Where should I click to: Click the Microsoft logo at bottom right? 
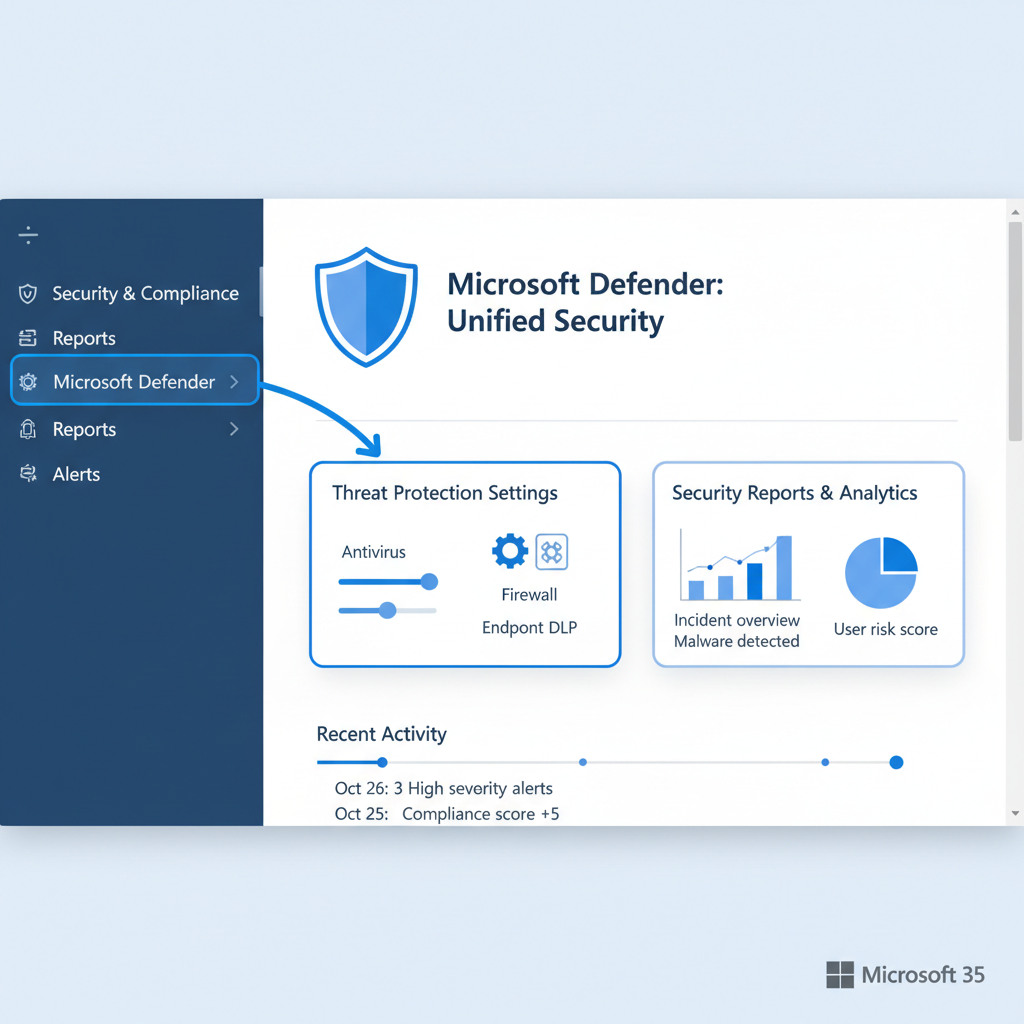pyautogui.click(x=840, y=974)
